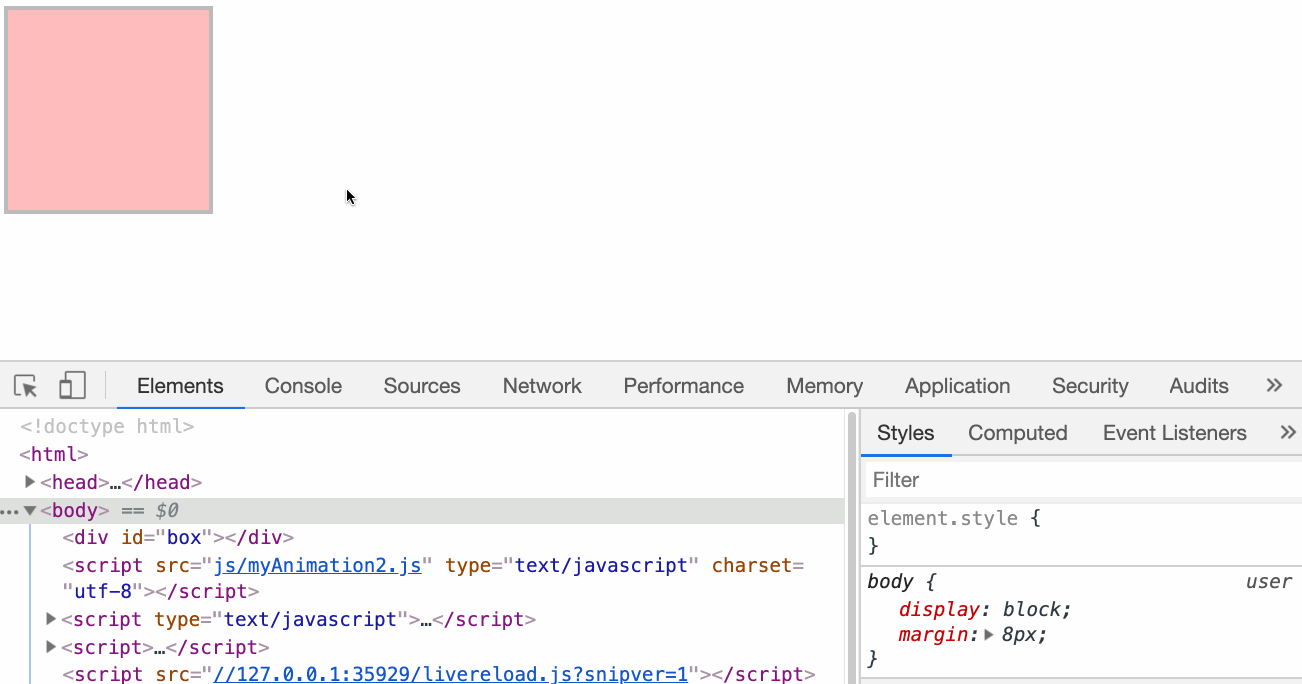The height and width of the screenshot is (684, 1302).
Task: Expand the text/javascript script node
Action: tap(51, 619)
